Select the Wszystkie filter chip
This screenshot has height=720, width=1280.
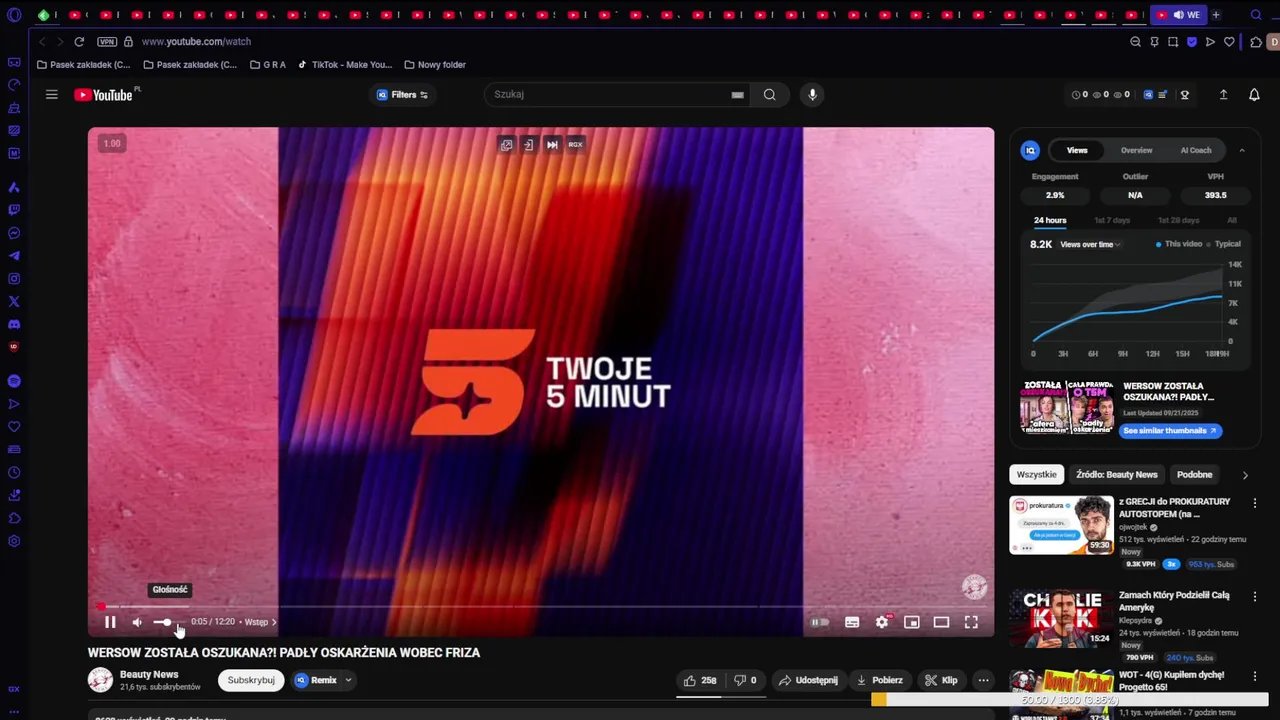(1036, 475)
